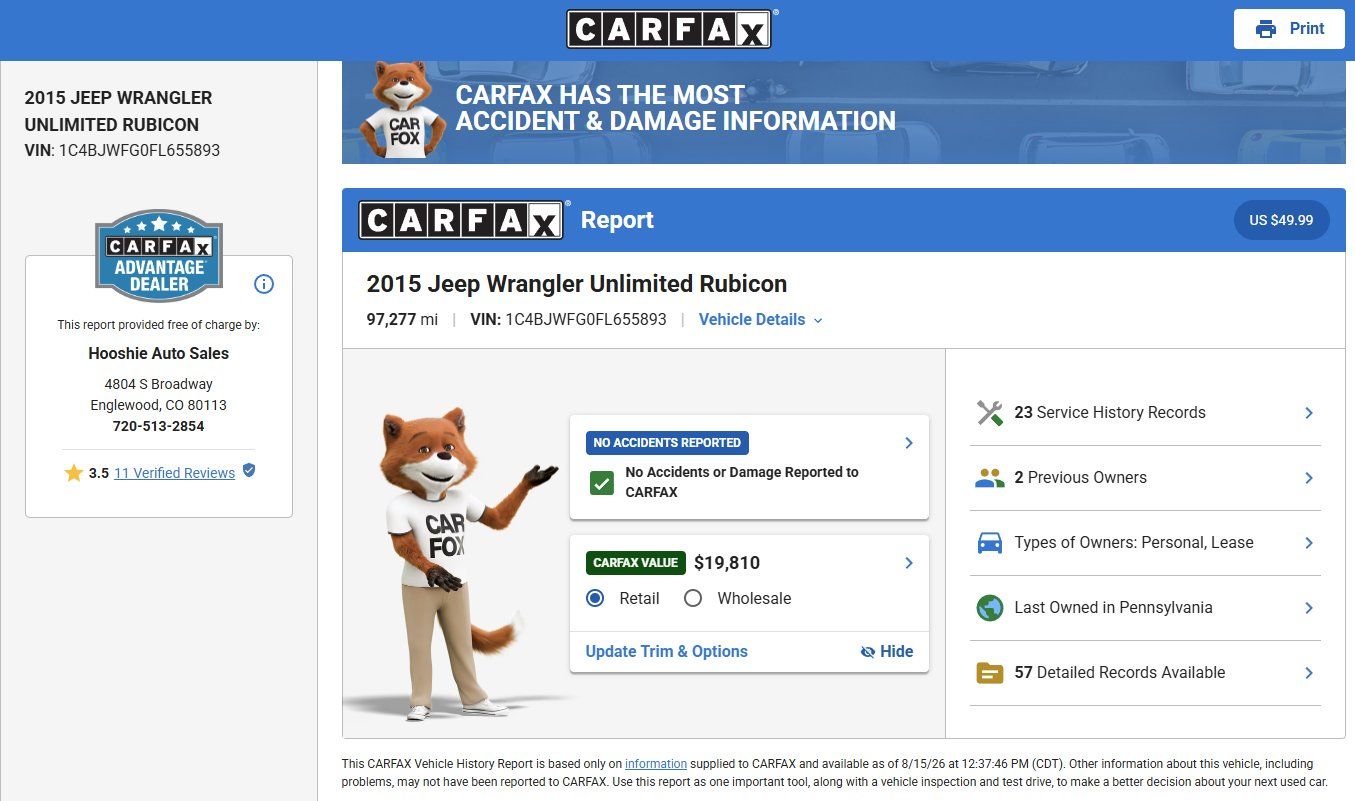
Task: Click the globe icon for last owned location
Action: [x=989, y=608]
